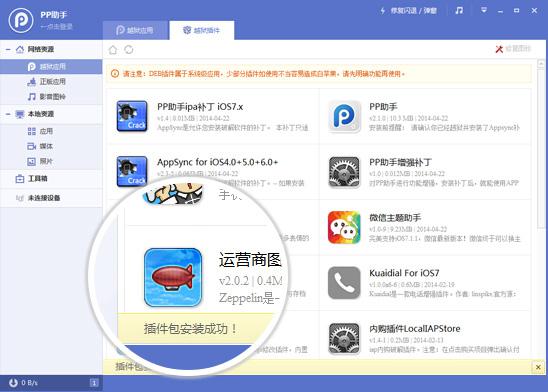The height and width of the screenshot is (392, 548).
Task: Click the PP助手 plugin app icon
Action: [x=344, y=116]
